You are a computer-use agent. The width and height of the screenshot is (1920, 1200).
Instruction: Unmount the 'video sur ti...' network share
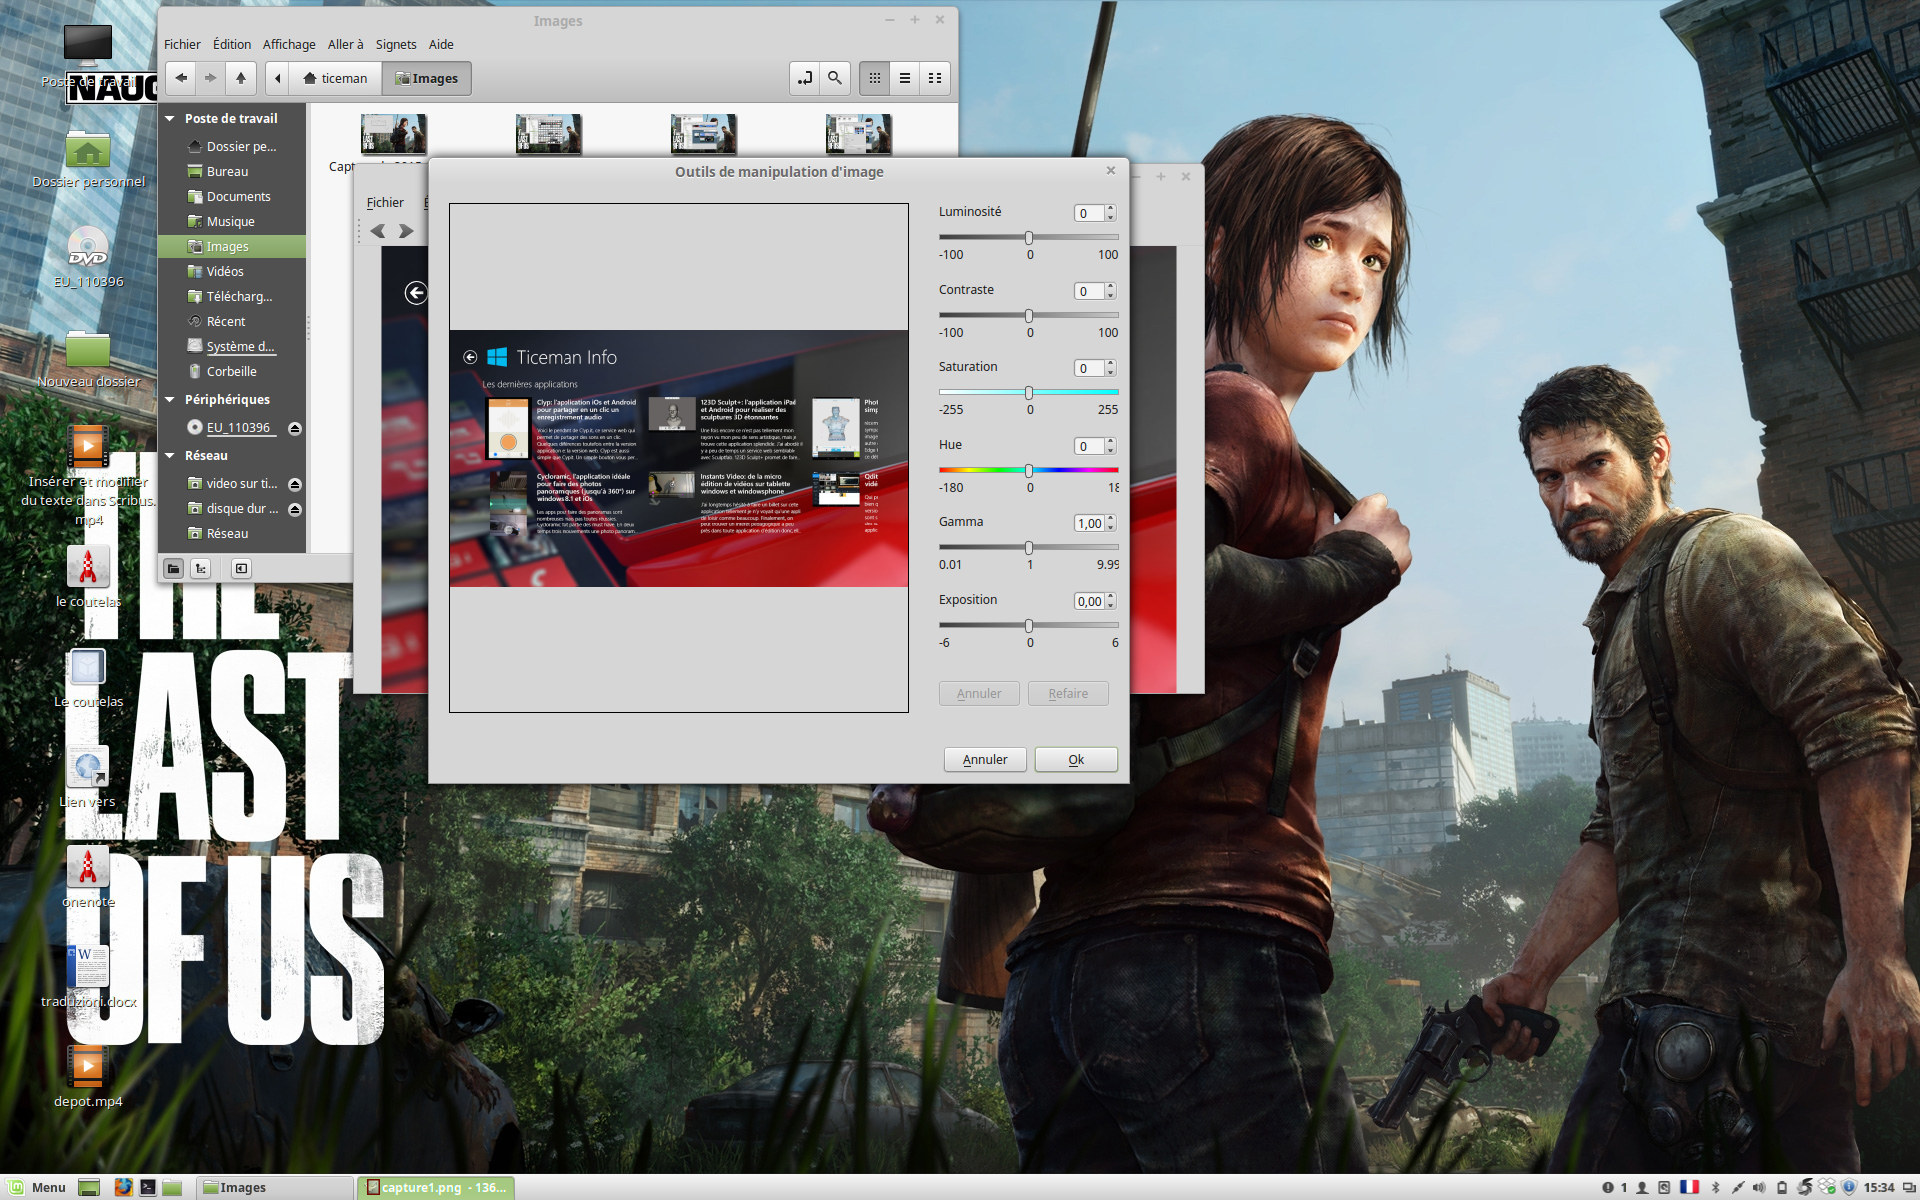295,484
